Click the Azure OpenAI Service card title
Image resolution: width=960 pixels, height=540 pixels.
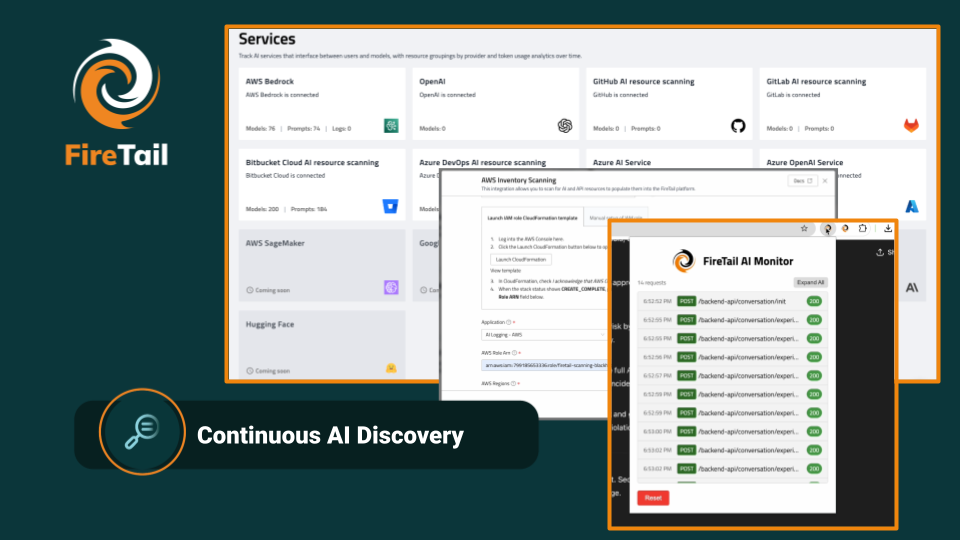804,162
